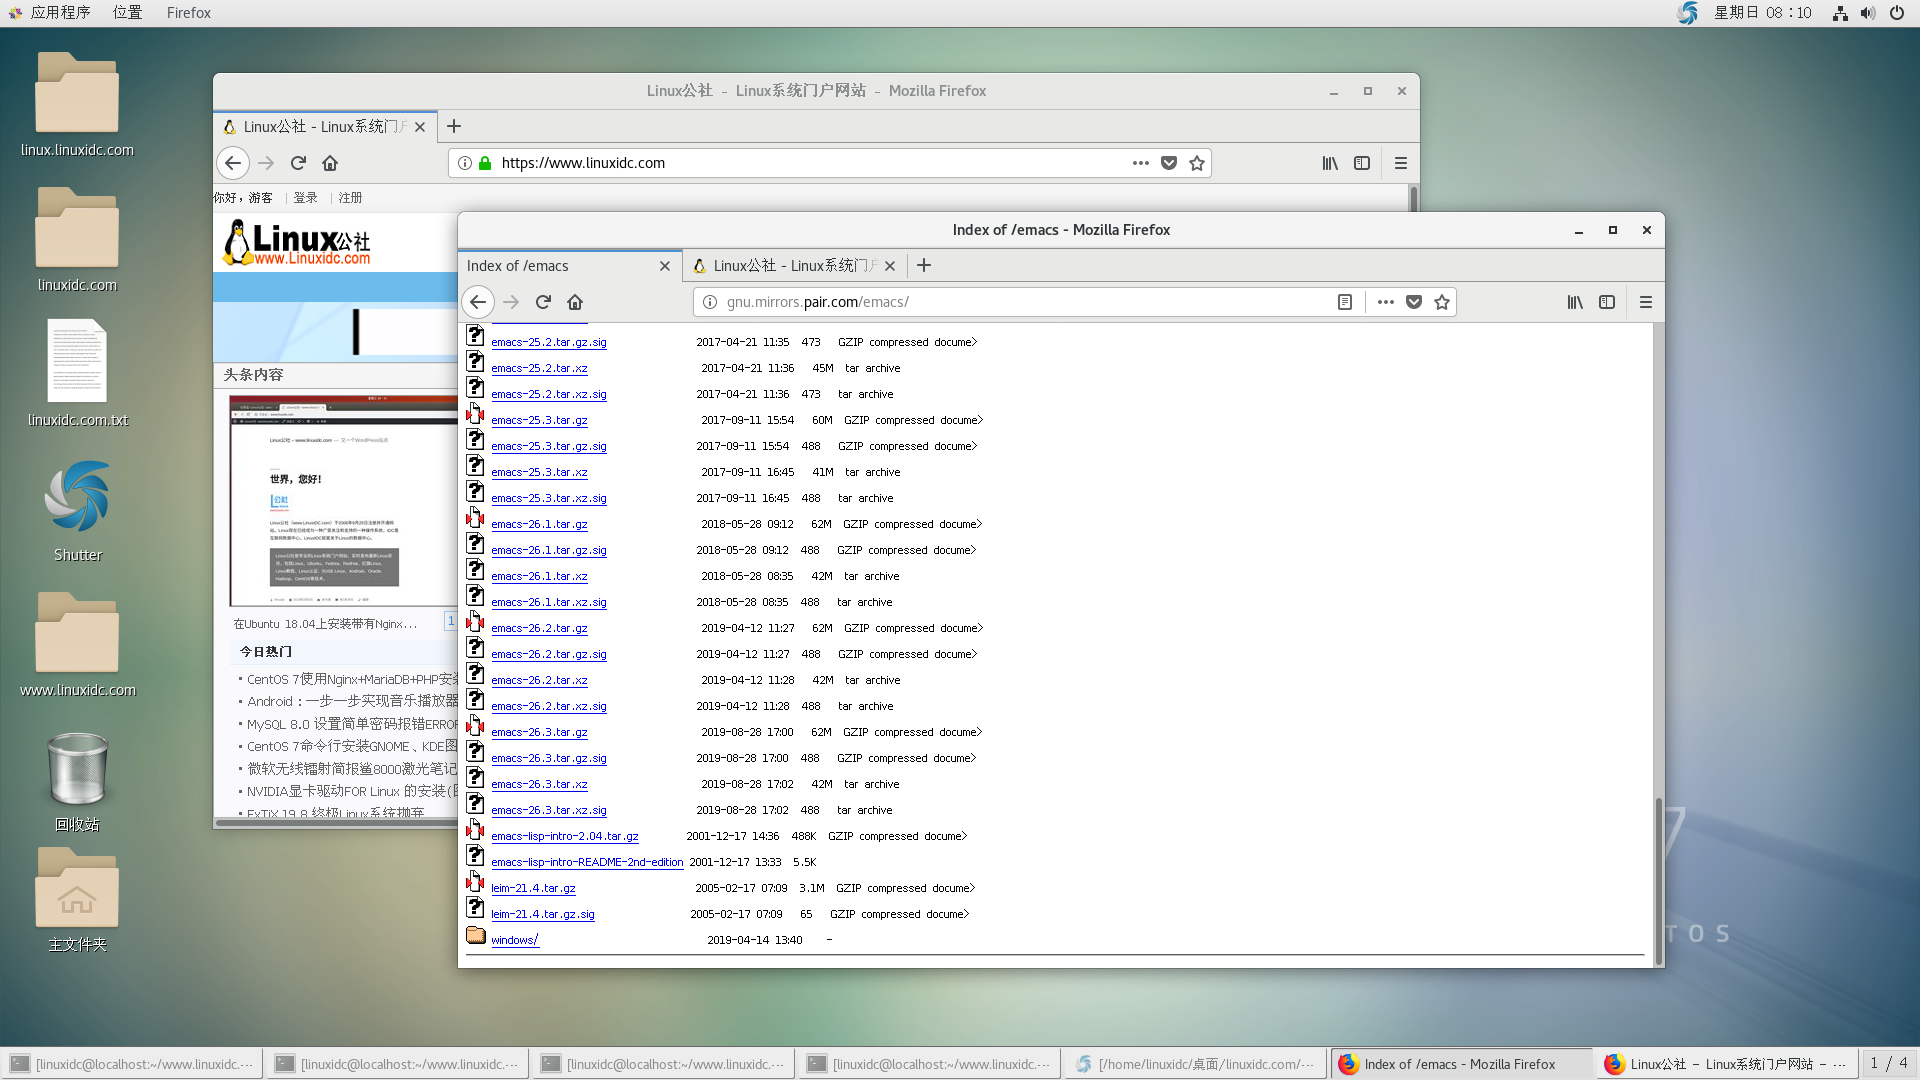
Task: Go back in the Index of /emacs window
Action: click(478, 302)
